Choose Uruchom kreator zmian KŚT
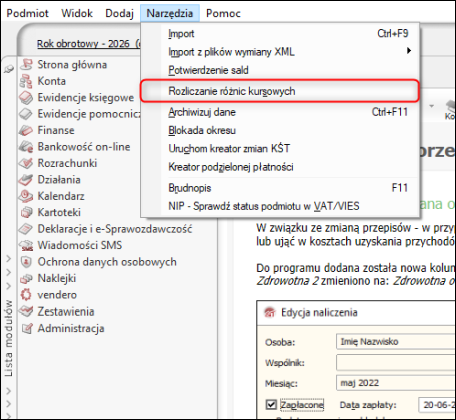Viewport: 456px width, 420px height. point(280,148)
